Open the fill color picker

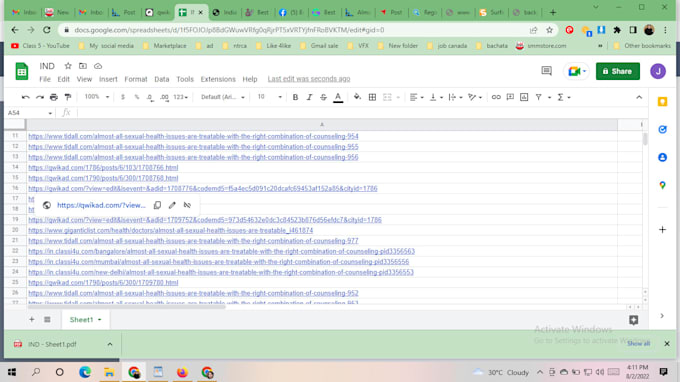357,97
